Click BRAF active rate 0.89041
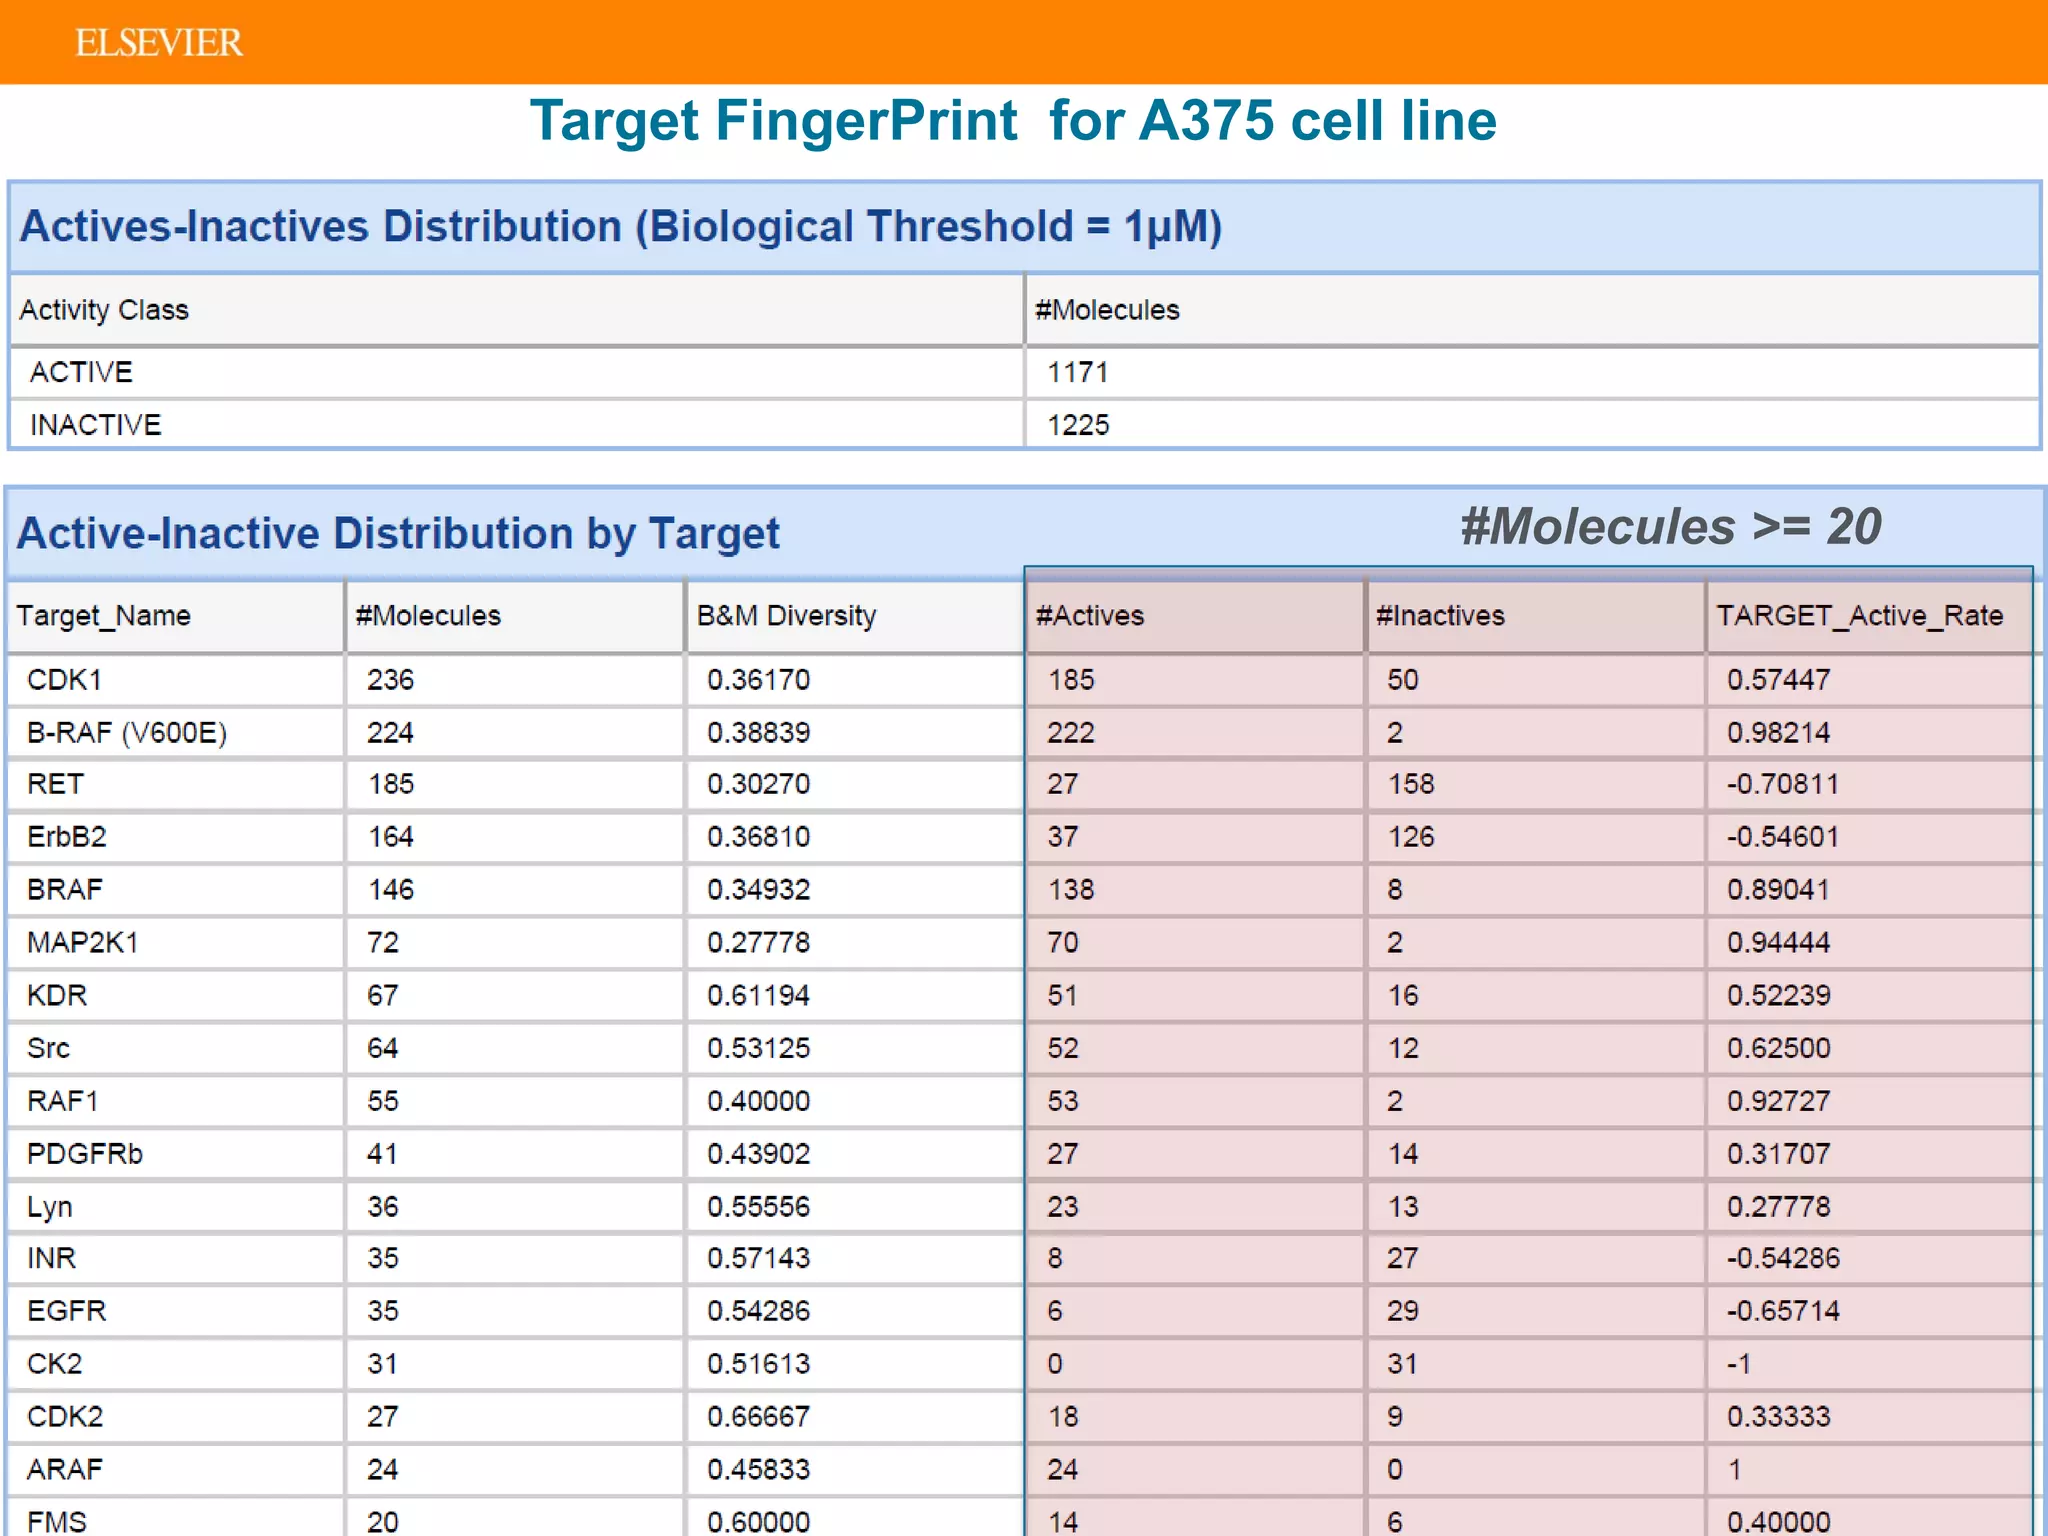 pyautogui.click(x=1778, y=890)
